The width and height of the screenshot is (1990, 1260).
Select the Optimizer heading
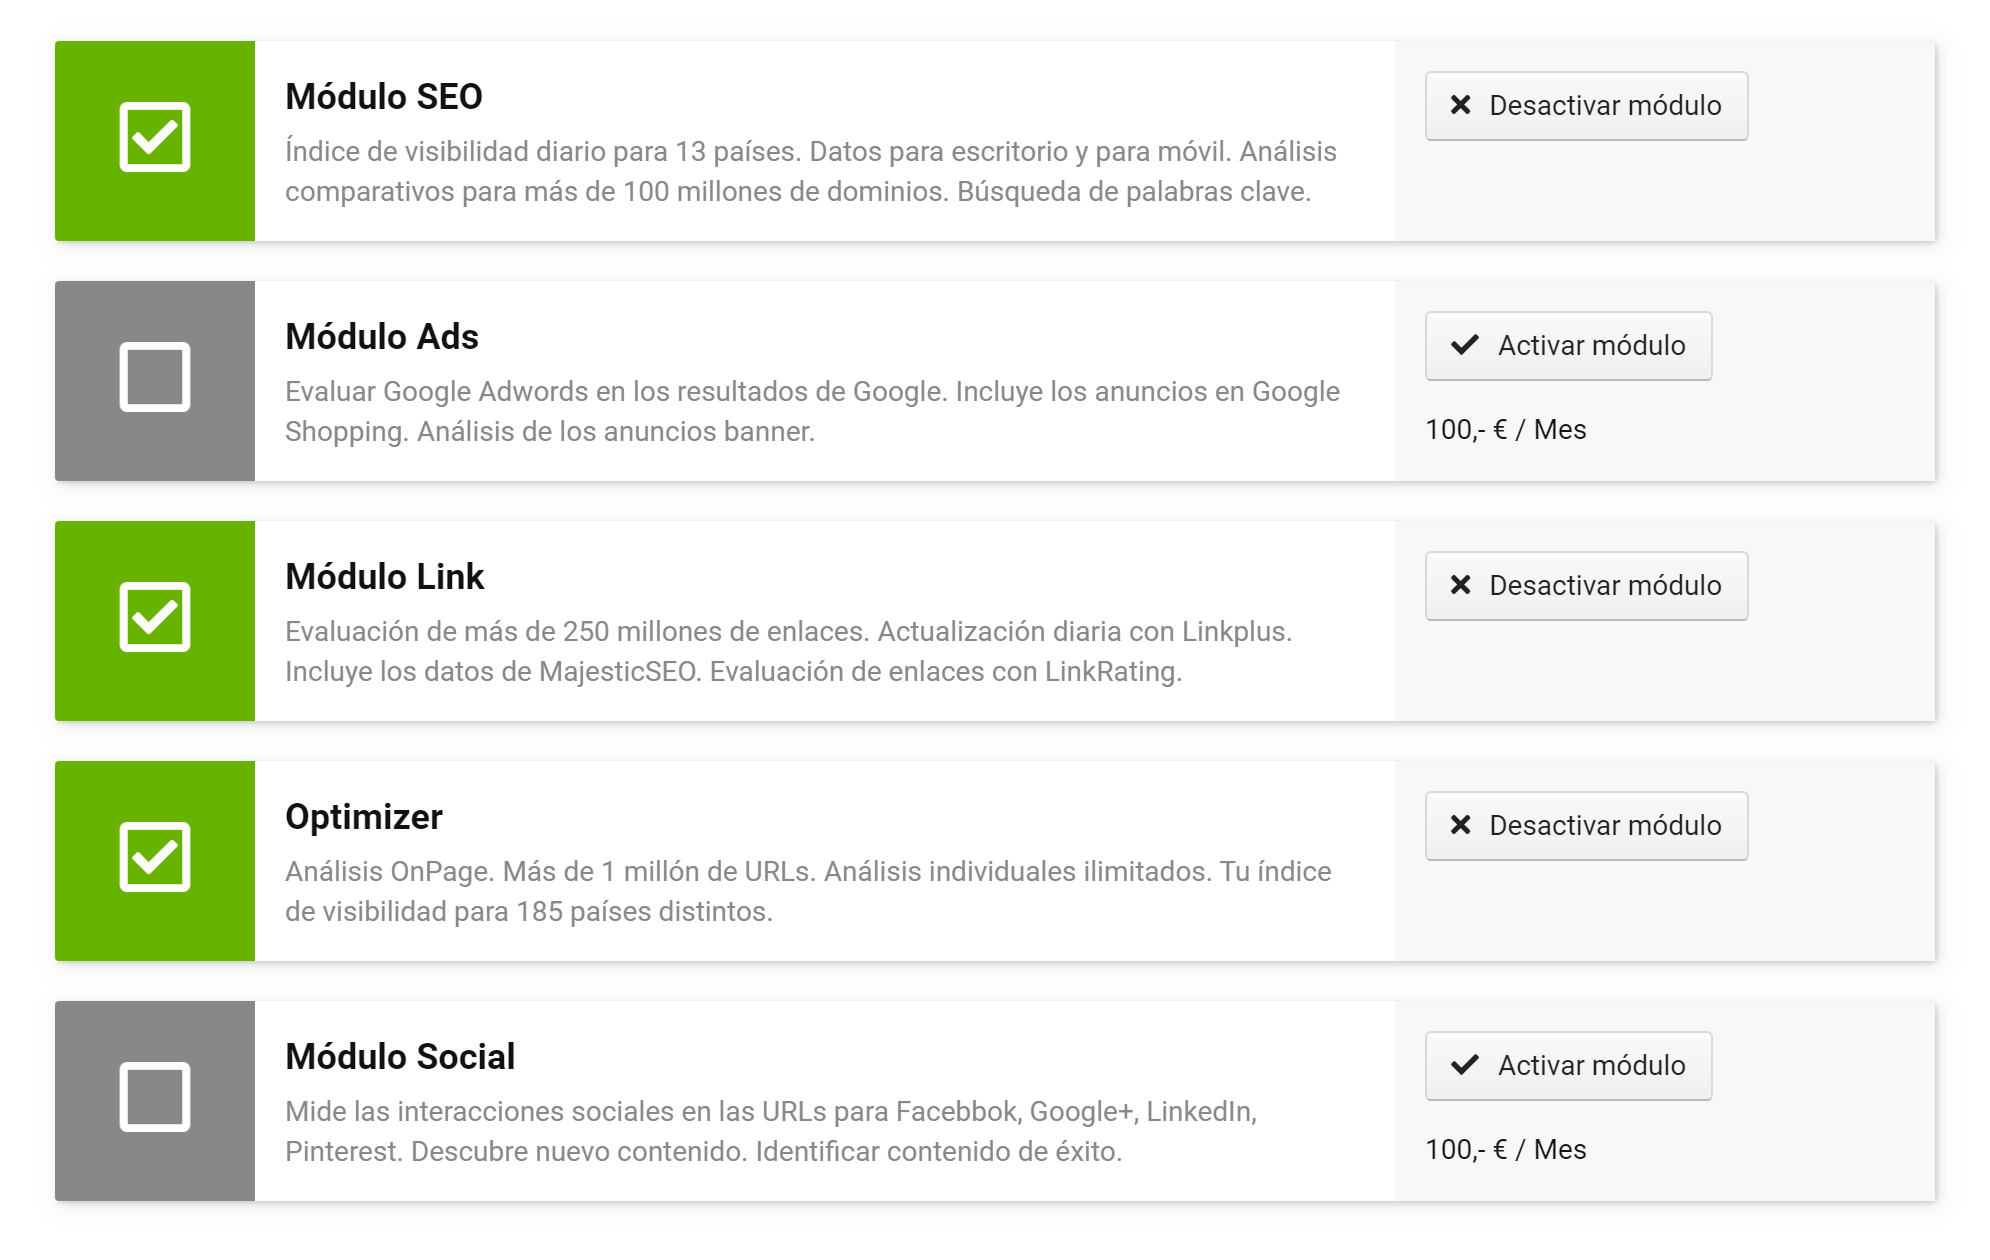(364, 817)
